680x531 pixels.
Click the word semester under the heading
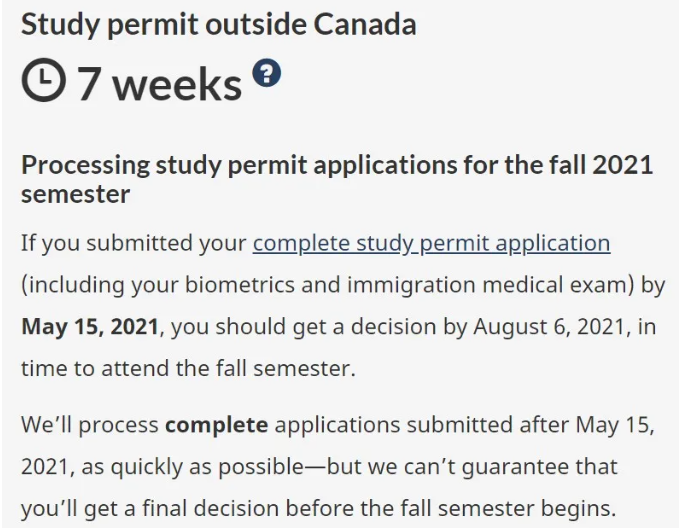75,194
